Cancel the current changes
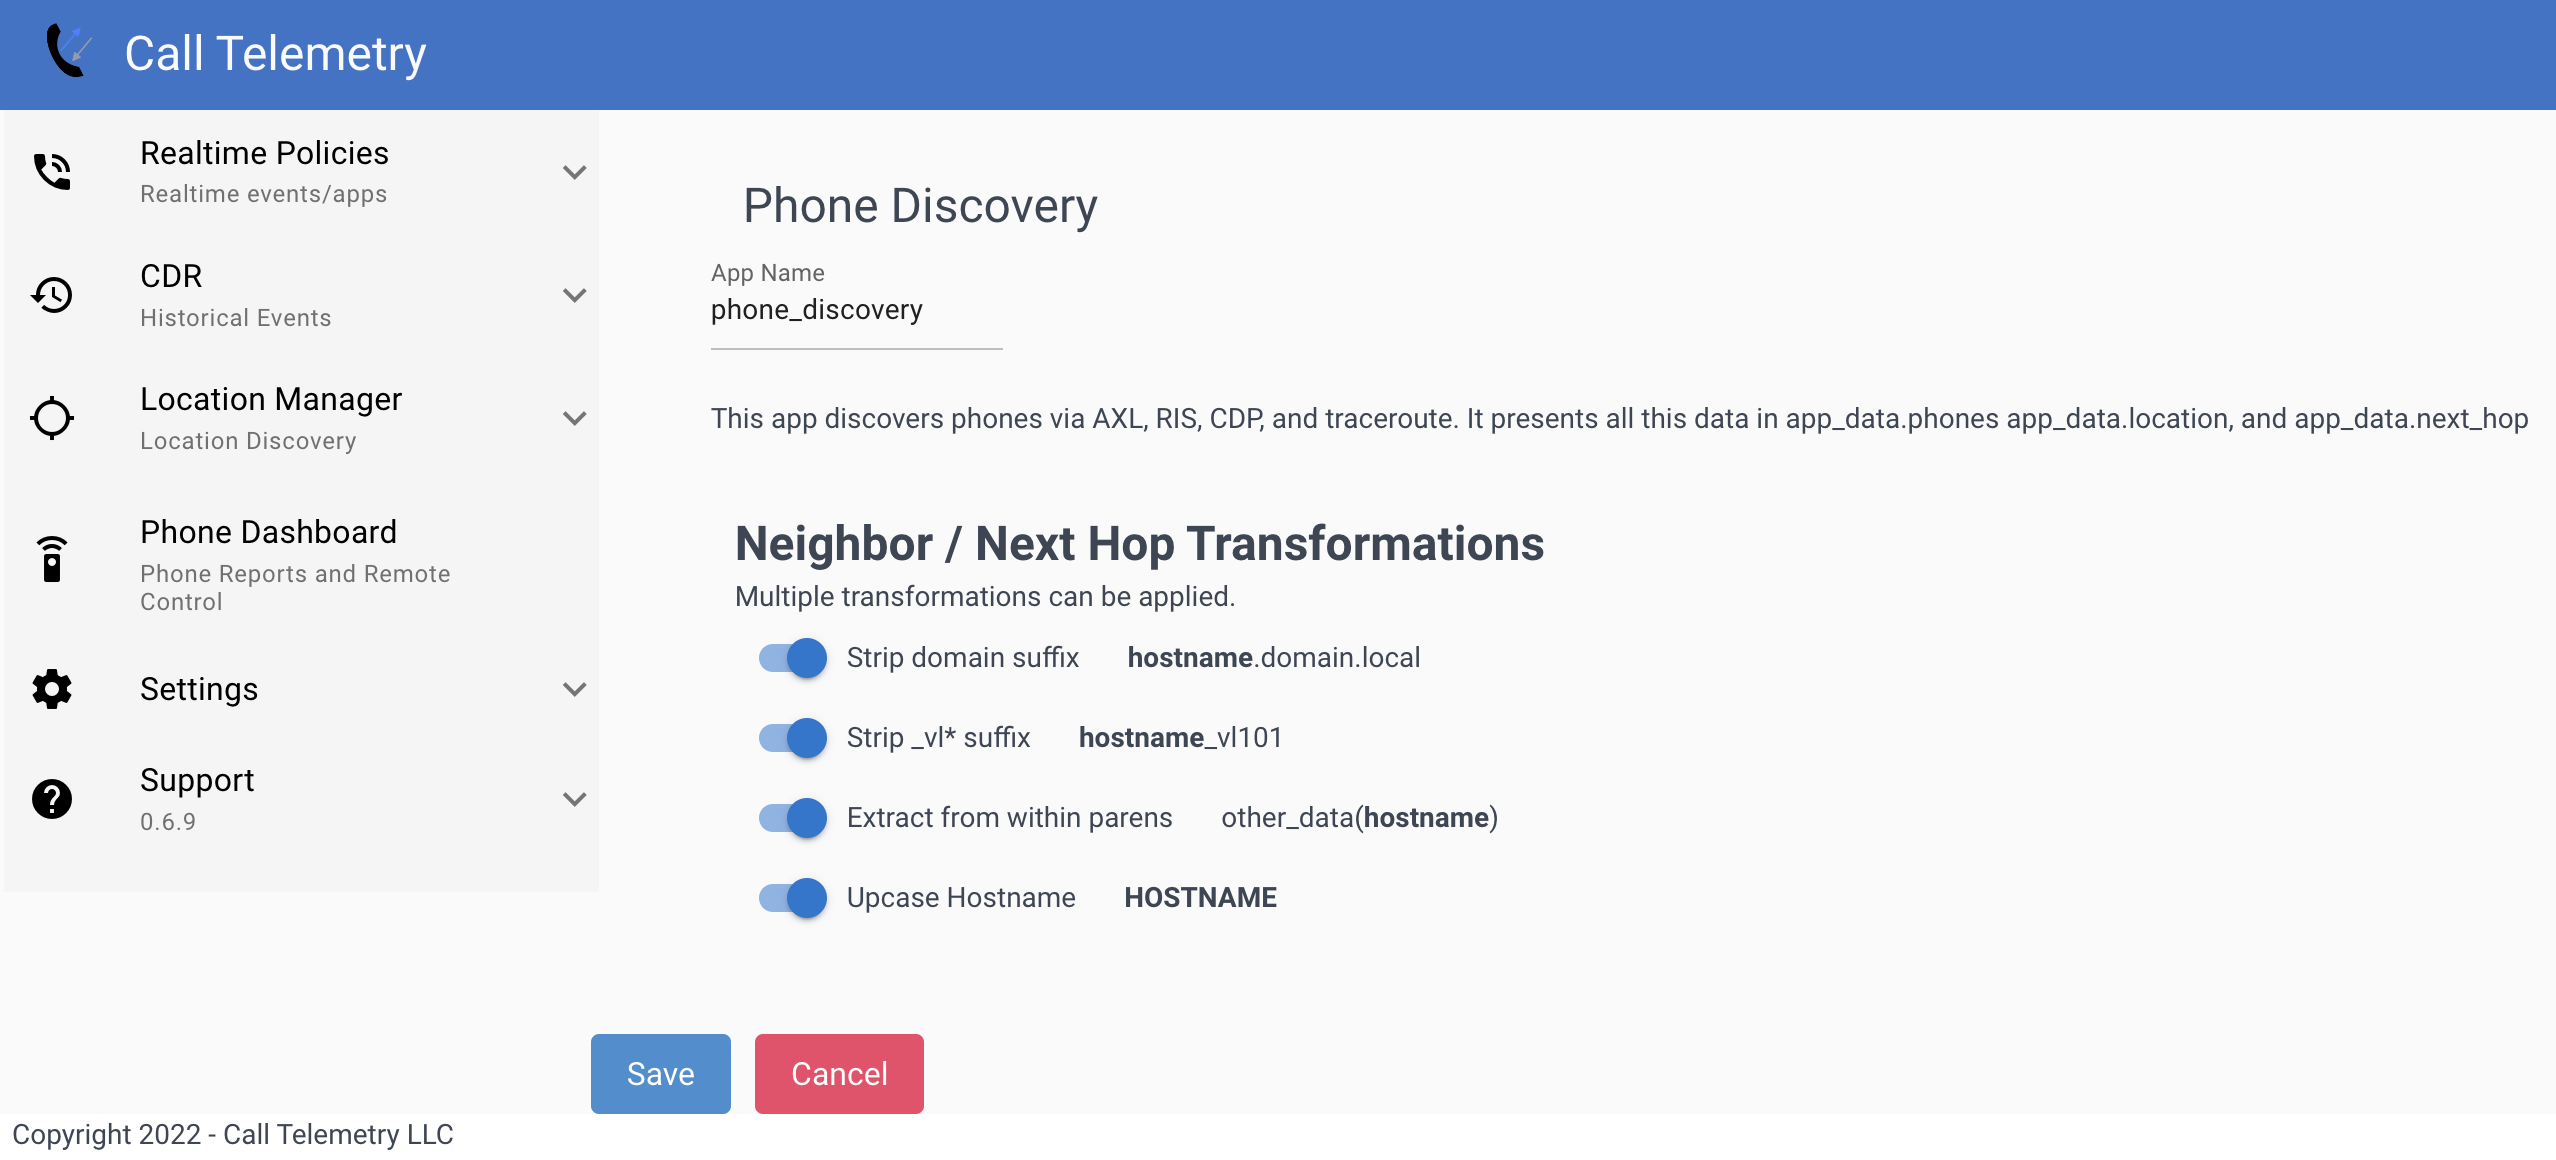Image resolution: width=2556 pixels, height=1160 pixels. (x=839, y=1073)
